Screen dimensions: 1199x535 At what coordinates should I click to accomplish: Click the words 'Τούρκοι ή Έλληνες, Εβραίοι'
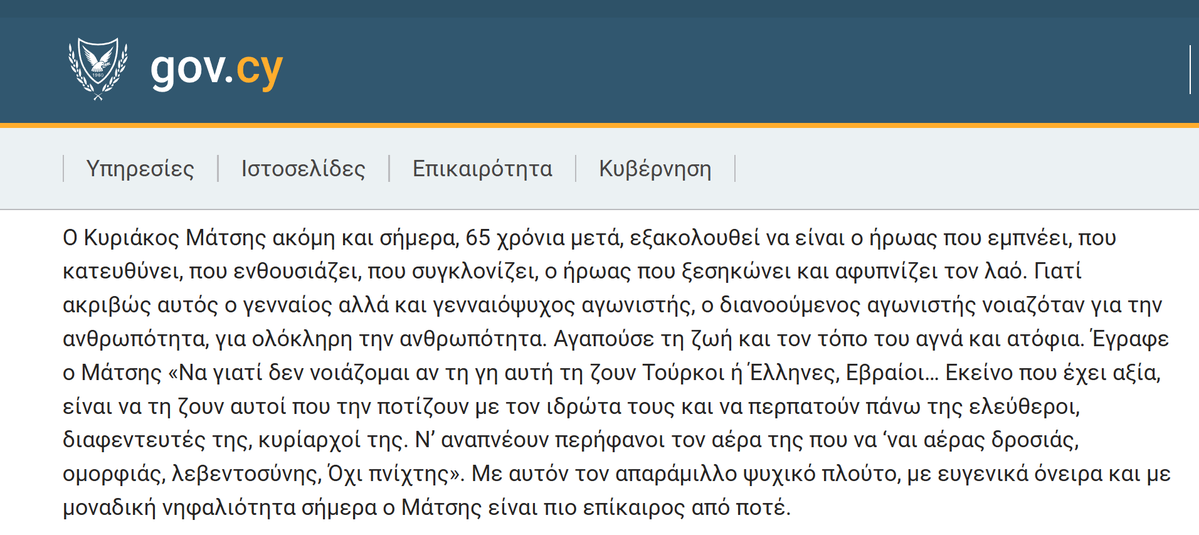(782, 372)
